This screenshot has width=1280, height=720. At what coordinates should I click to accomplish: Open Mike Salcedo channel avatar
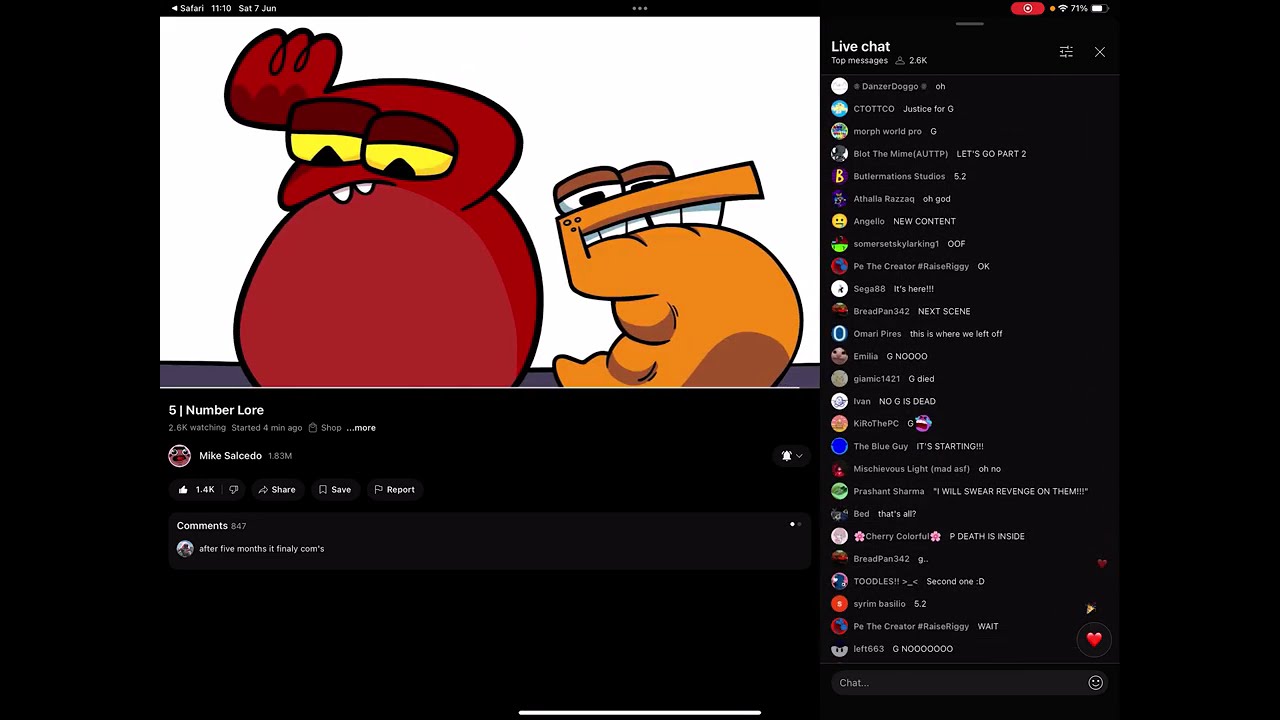(180, 456)
